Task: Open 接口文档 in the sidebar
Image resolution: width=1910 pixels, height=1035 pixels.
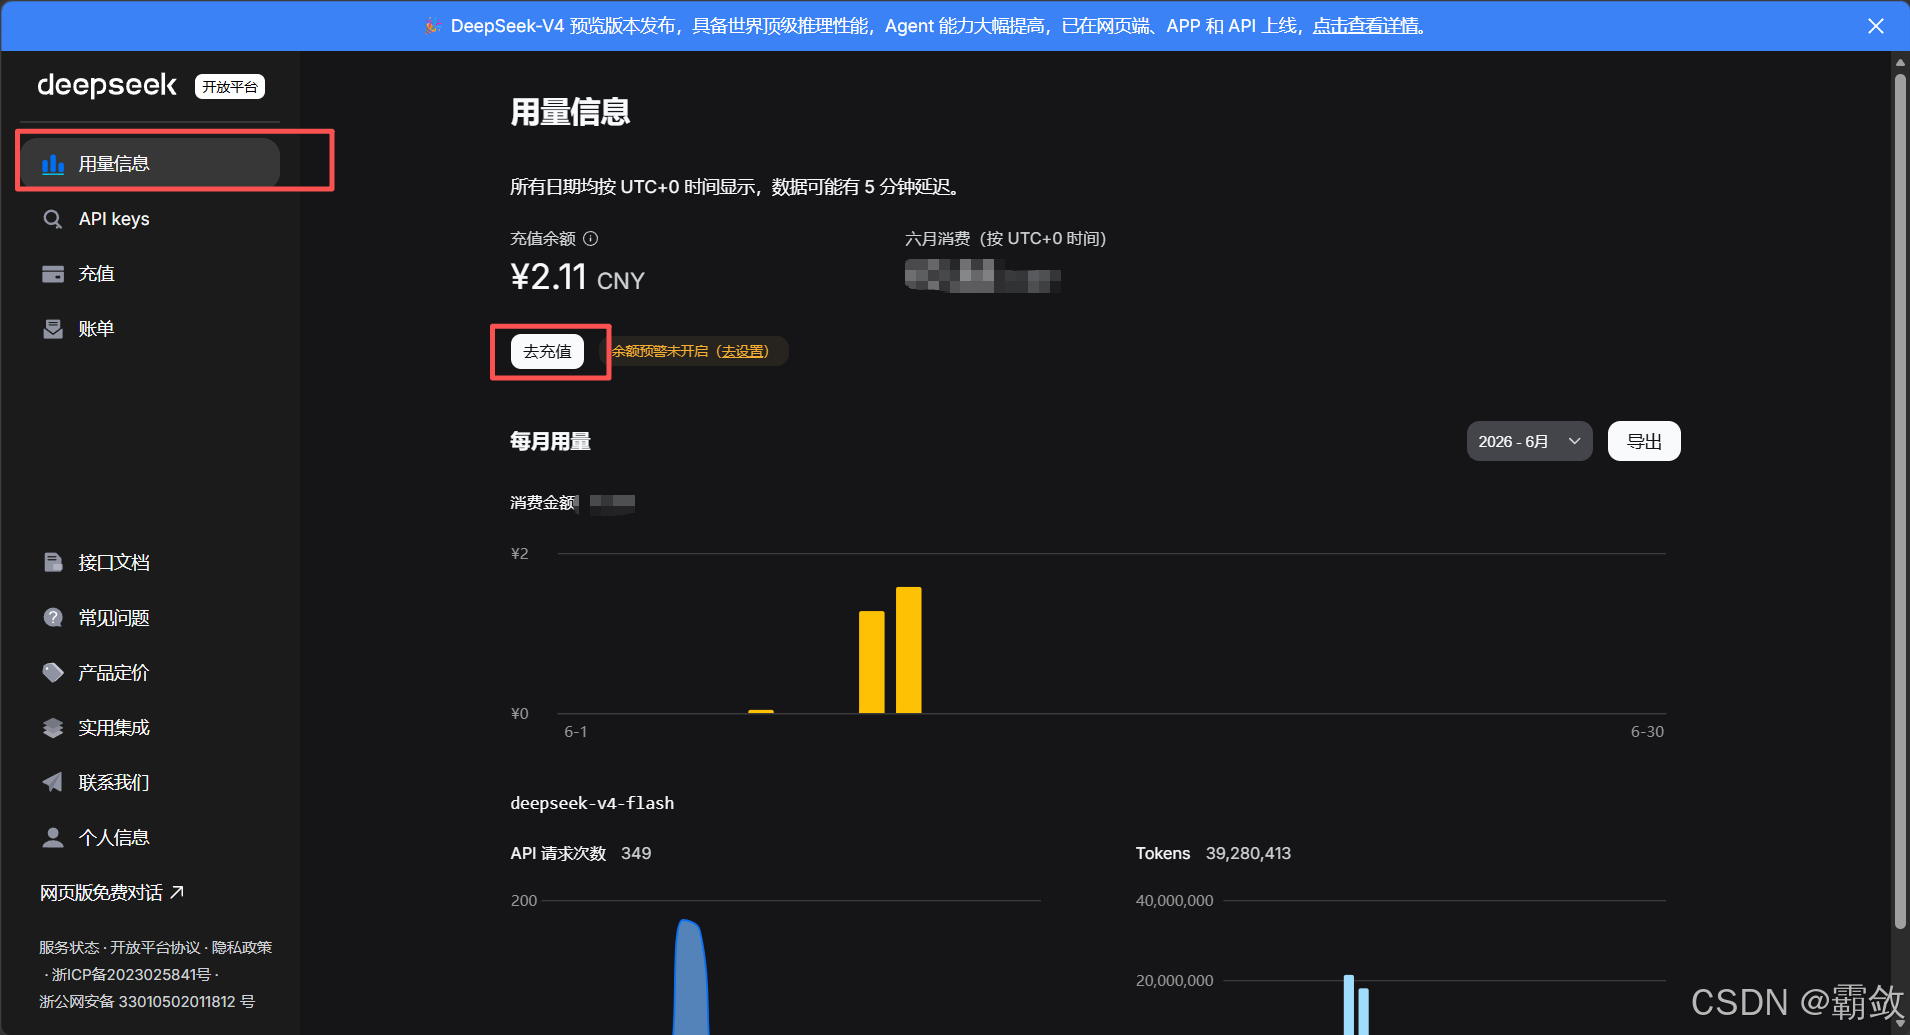Action: tap(149, 563)
